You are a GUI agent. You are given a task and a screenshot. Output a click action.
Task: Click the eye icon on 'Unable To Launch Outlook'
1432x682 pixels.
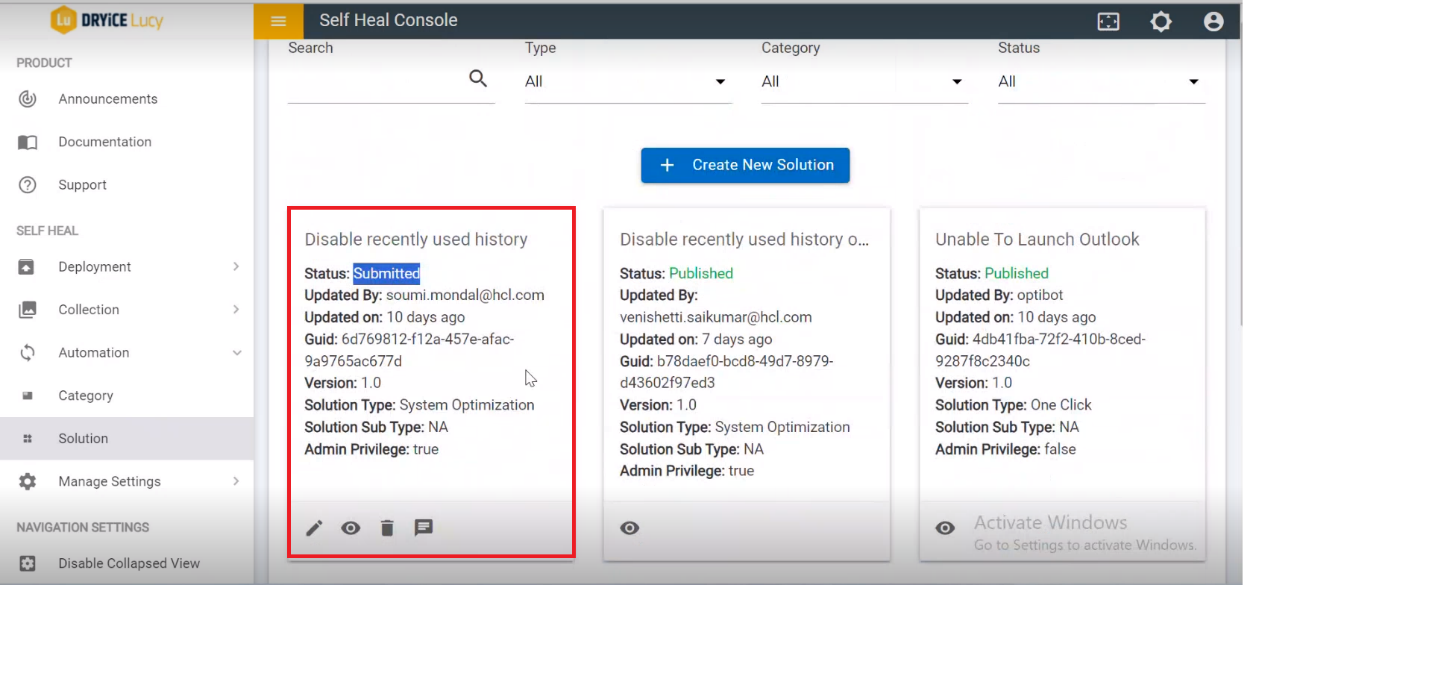[x=944, y=528]
